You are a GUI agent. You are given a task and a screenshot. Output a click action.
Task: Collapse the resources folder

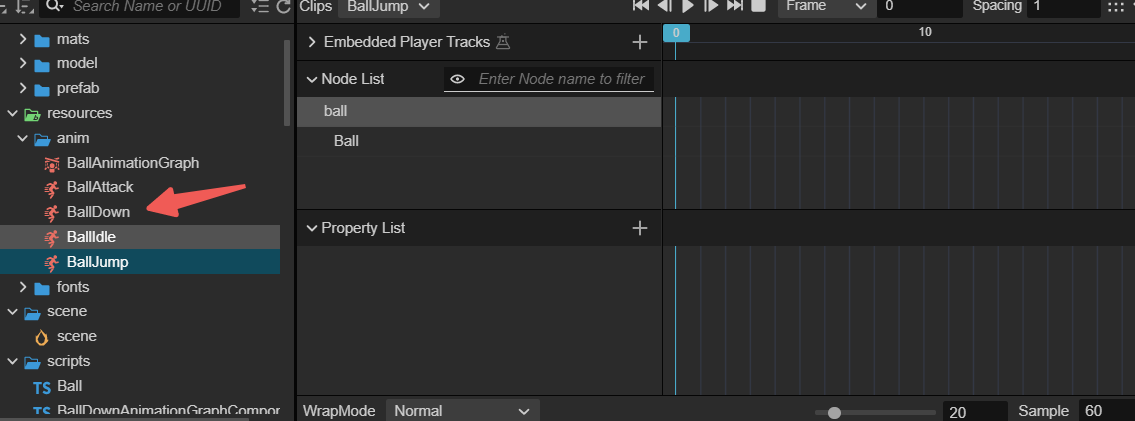pos(12,113)
